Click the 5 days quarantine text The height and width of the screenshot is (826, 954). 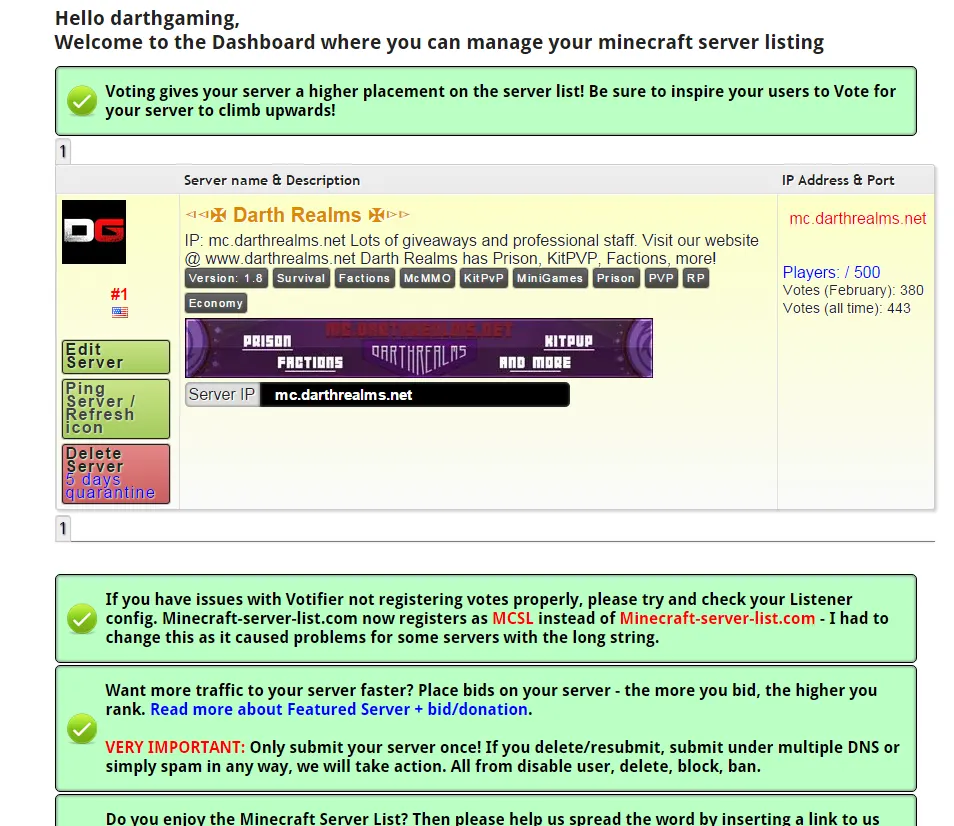[110, 486]
